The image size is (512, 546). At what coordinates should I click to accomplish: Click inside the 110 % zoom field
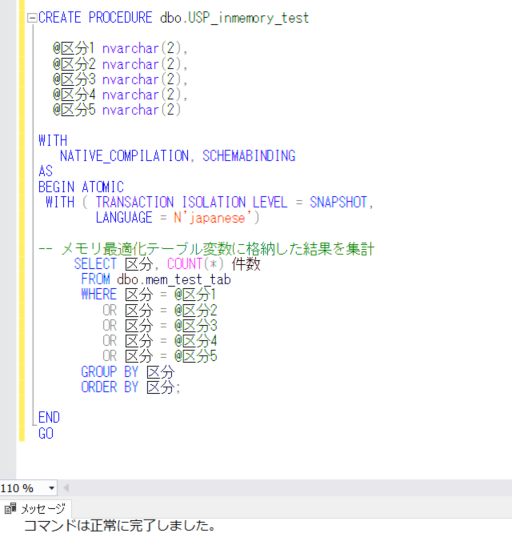point(23,488)
